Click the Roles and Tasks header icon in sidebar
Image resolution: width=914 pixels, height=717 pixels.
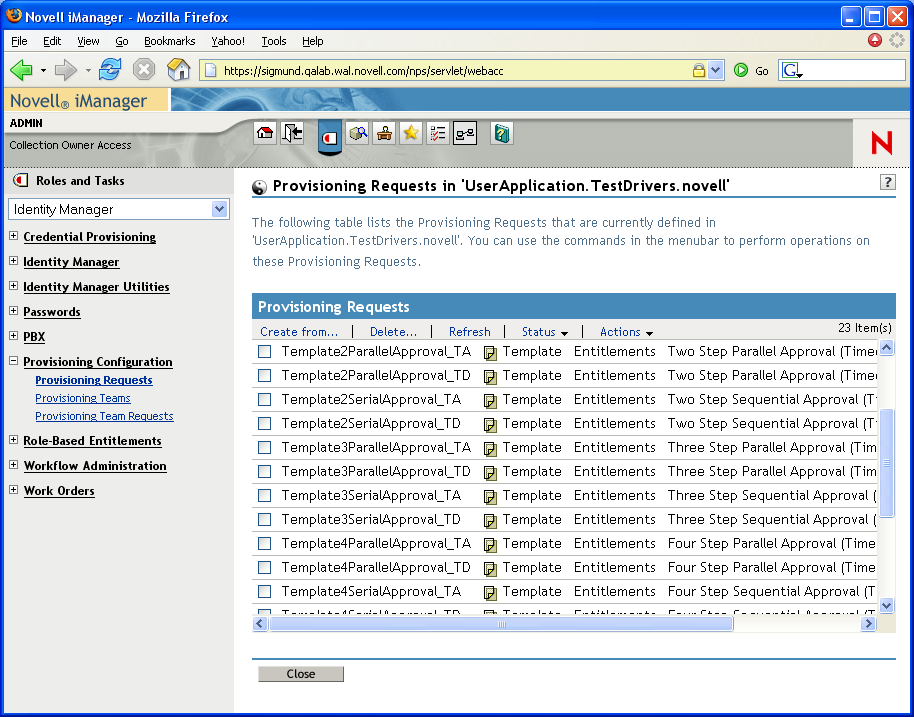click(21, 180)
